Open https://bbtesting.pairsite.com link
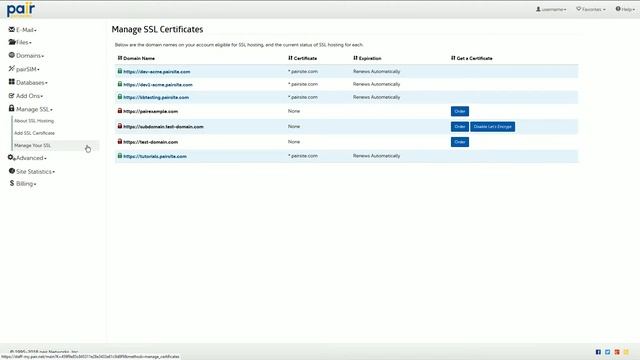The image size is (640, 360). click(x=156, y=98)
